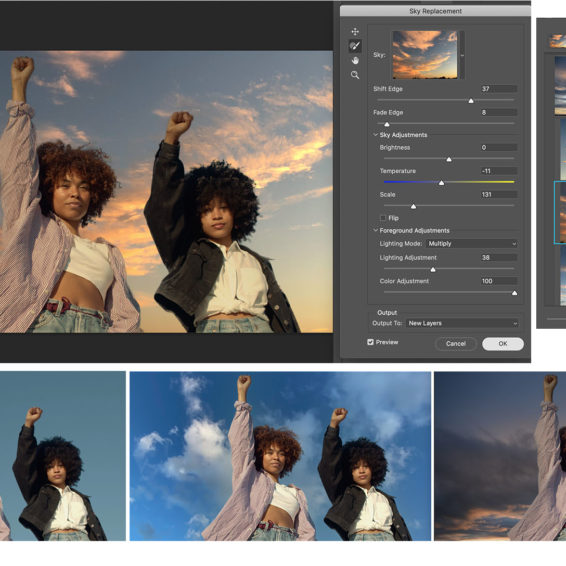566x566 pixels.
Task: Select the blue cloudy sky image below
Action: click(x=280, y=456)
